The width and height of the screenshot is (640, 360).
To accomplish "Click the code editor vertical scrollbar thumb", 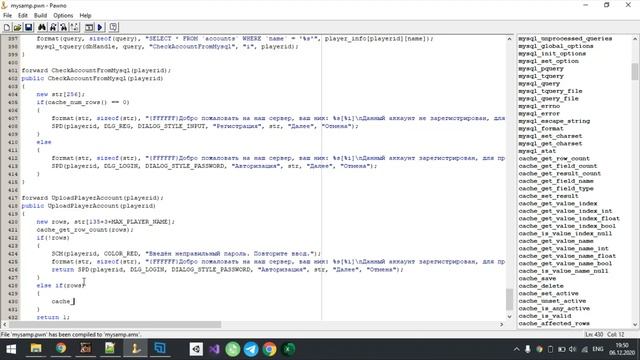I will coord(509,299).
